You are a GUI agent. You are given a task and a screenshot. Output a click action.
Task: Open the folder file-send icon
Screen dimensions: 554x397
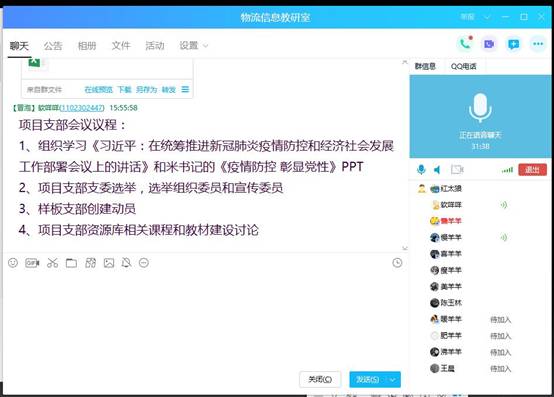pos(71,263)
